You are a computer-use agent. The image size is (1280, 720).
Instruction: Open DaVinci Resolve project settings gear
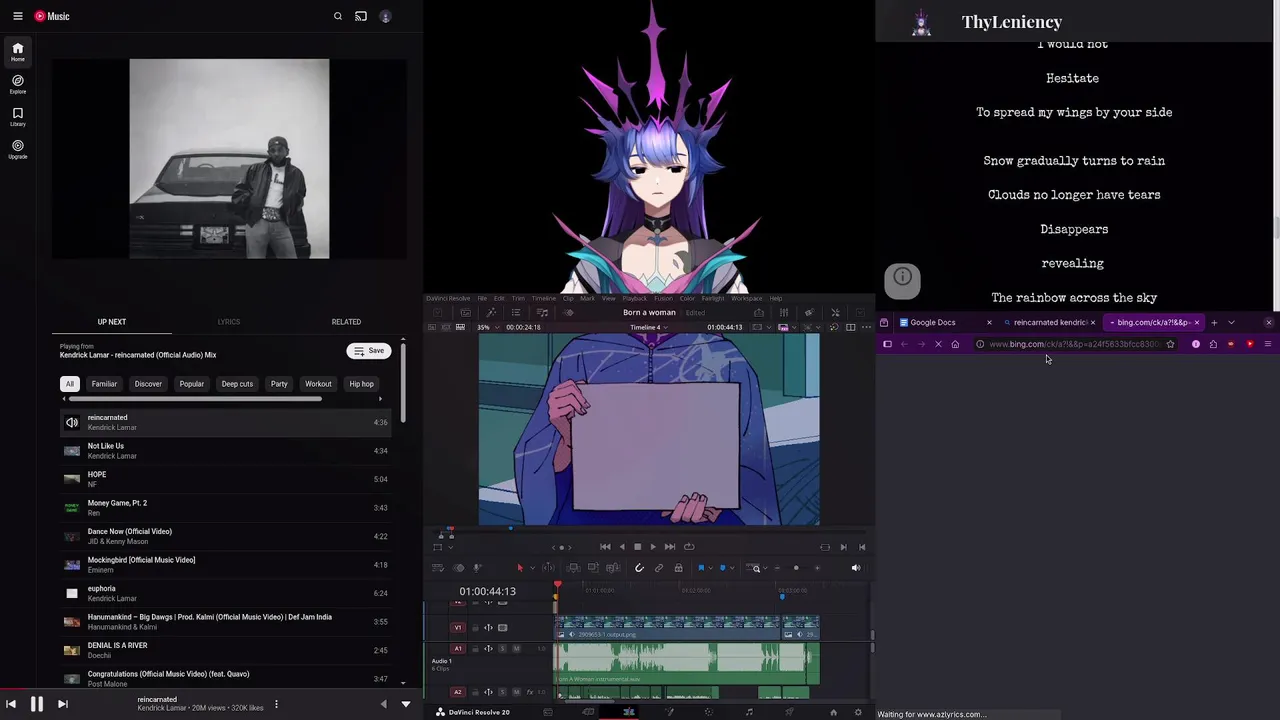pyautogui.click(x=858, y=712)
